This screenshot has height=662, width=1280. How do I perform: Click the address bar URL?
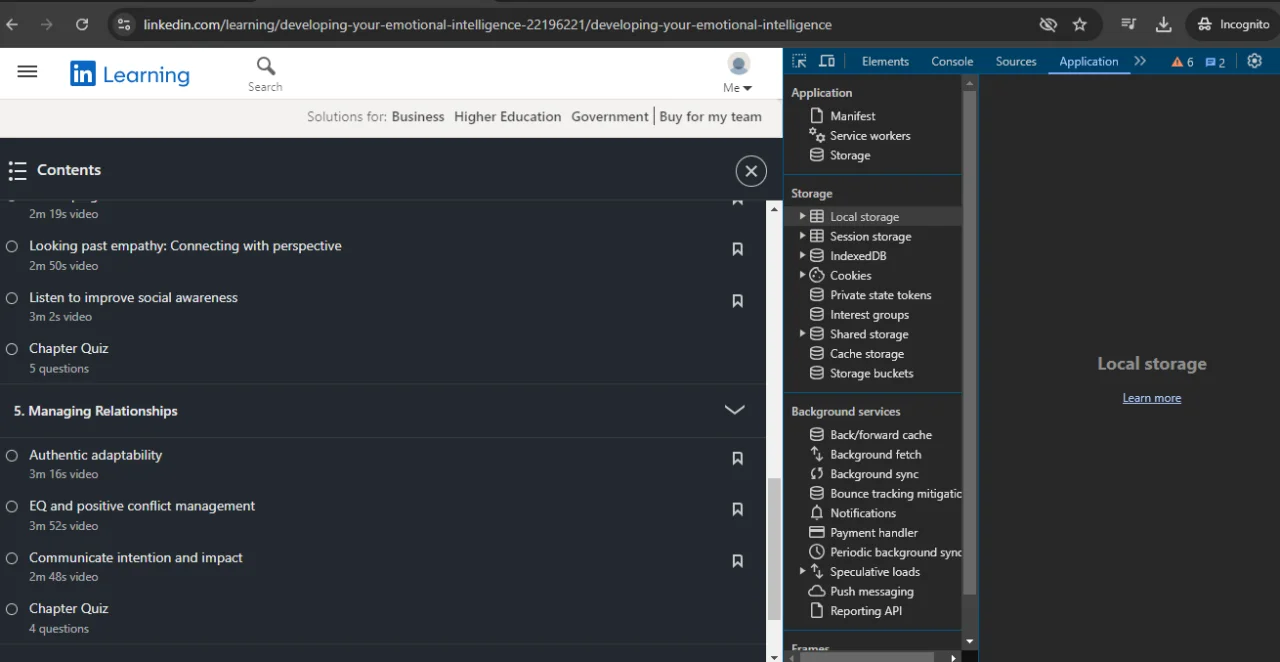point(487,24)
